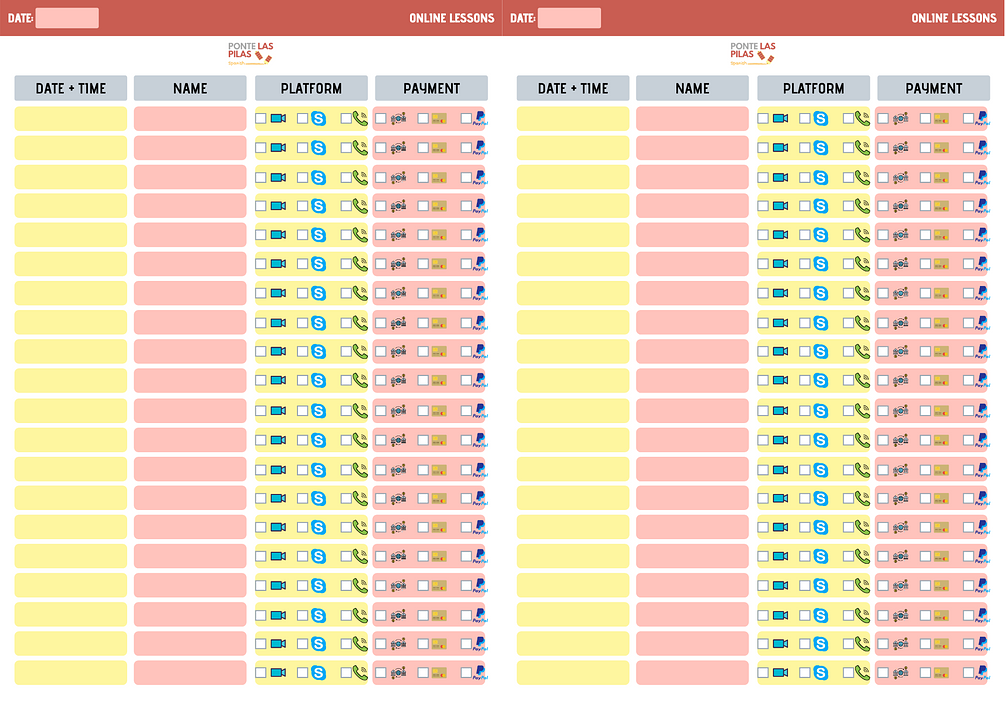Image resolution: width=1005 pixels, height=711 pixels.
Task: Click the bank transfer icon in the right page's first row
Action: (901, 119)
